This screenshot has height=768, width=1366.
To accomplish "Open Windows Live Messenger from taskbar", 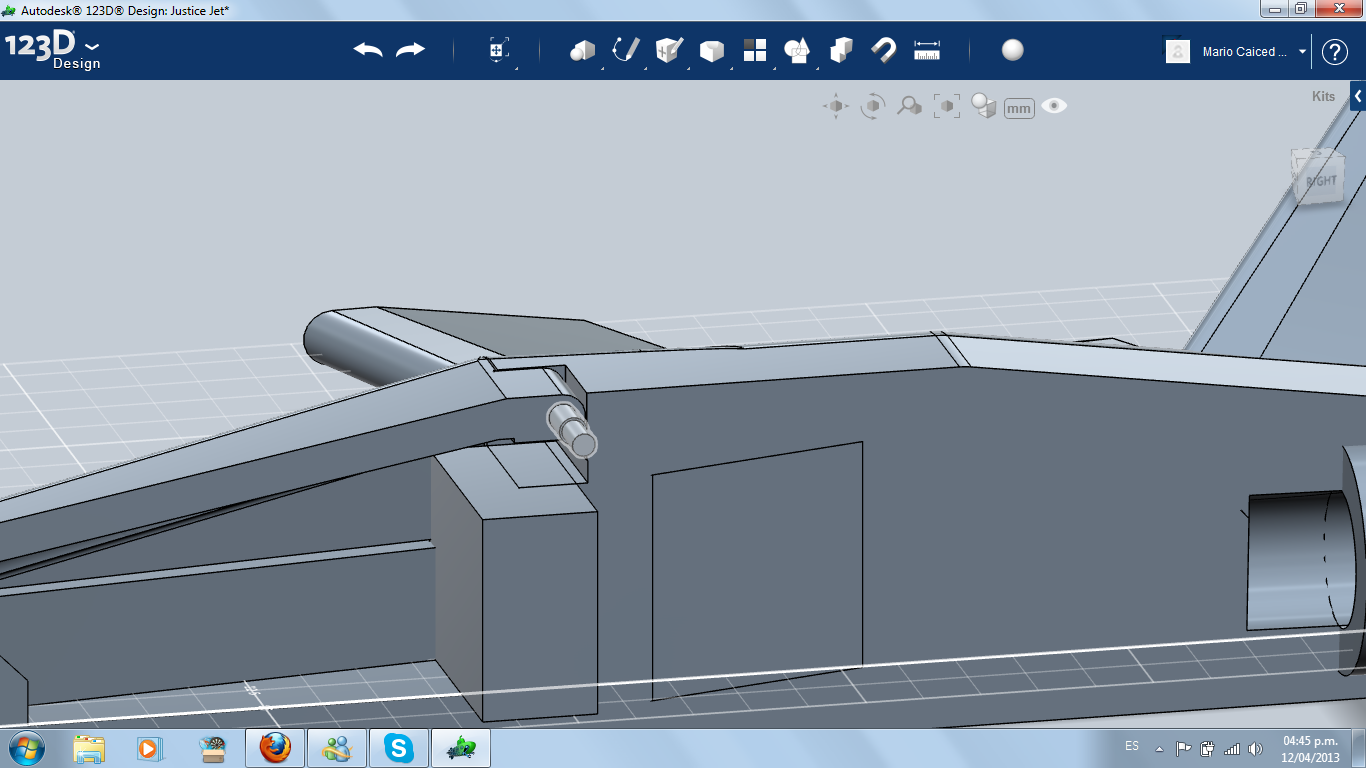I will click(x=337, y=748).
